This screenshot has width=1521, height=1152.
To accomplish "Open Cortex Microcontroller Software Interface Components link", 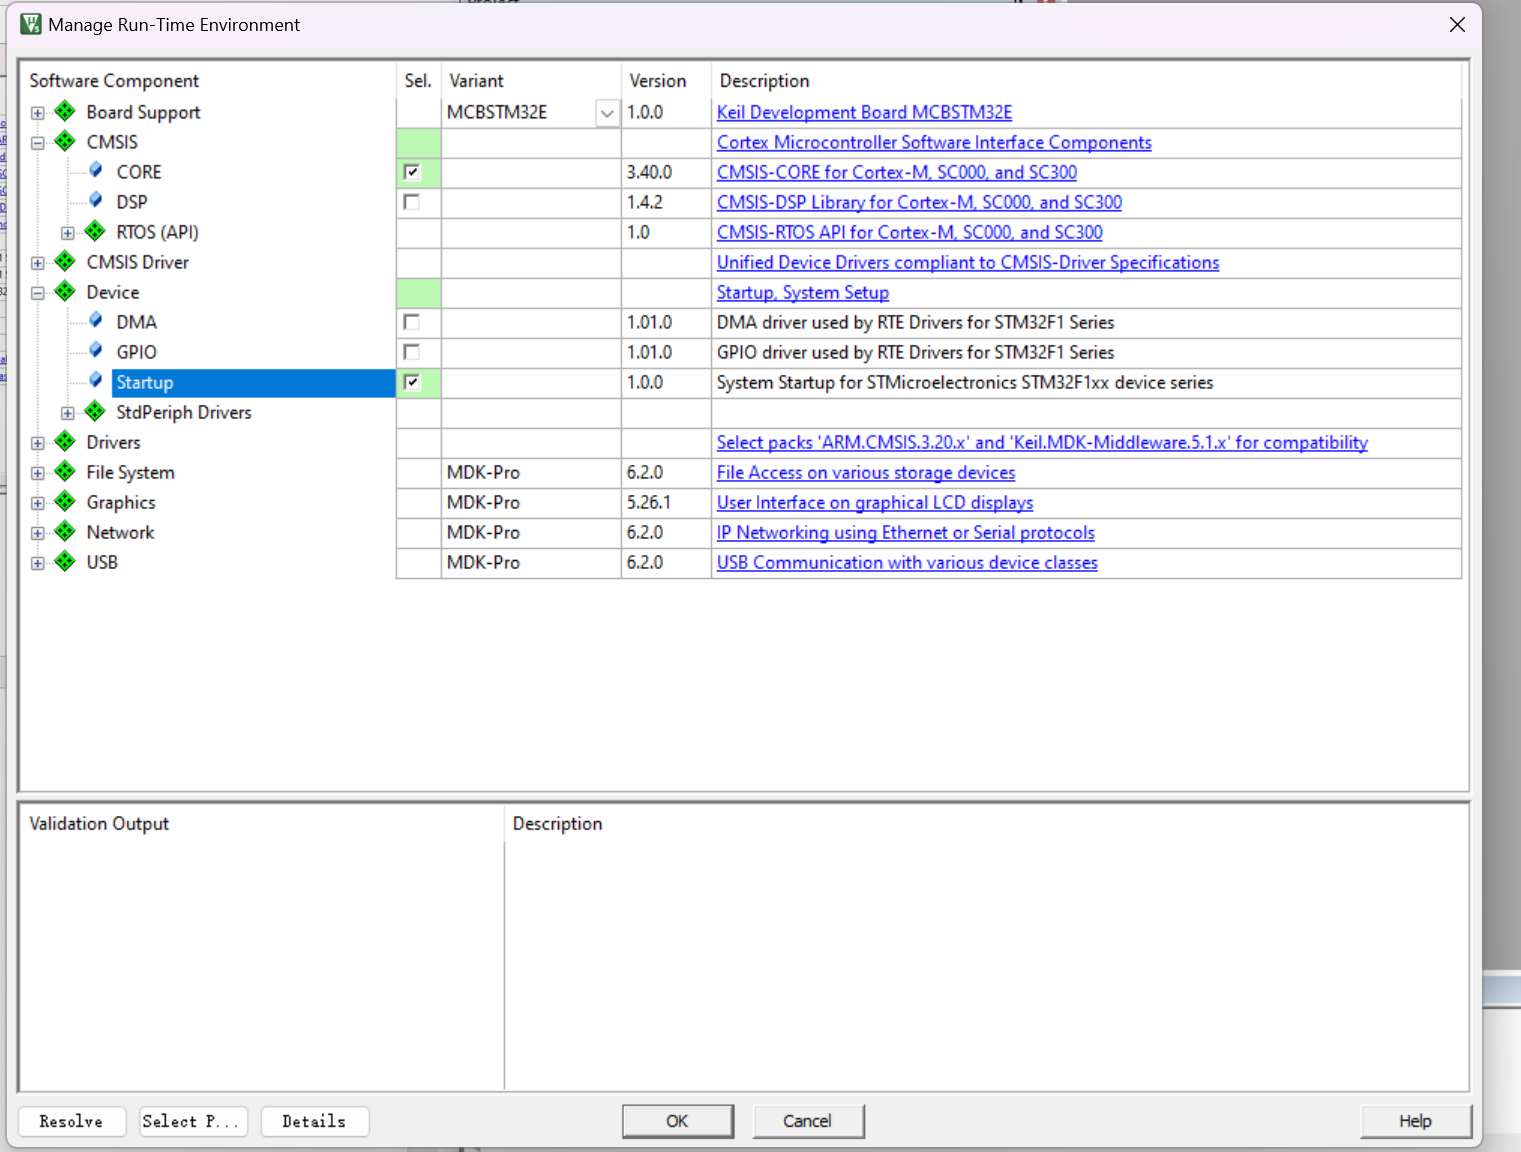I will click(934, 143).
